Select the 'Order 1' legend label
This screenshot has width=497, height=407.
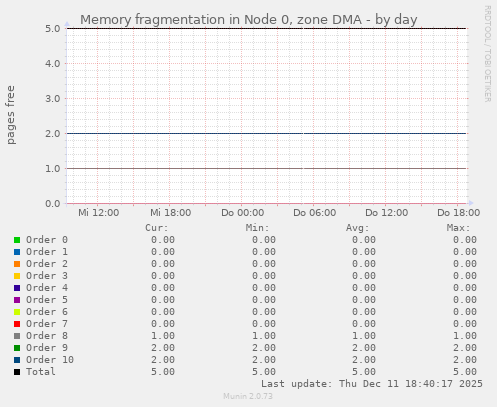coord(47,252)
